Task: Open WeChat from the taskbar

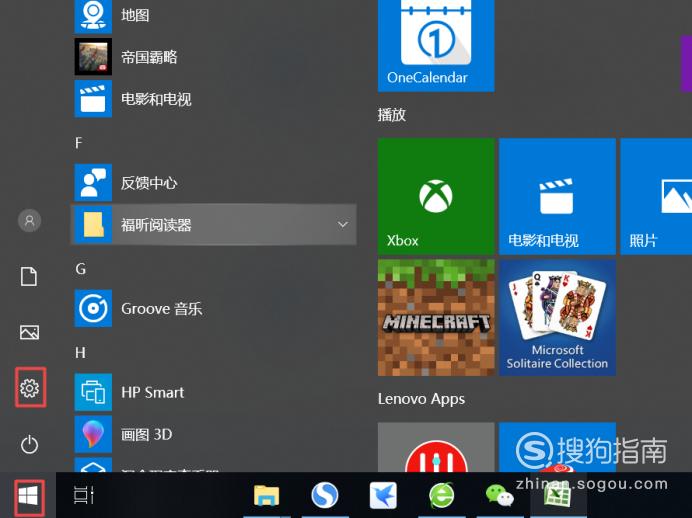Action: click(500, 495)
